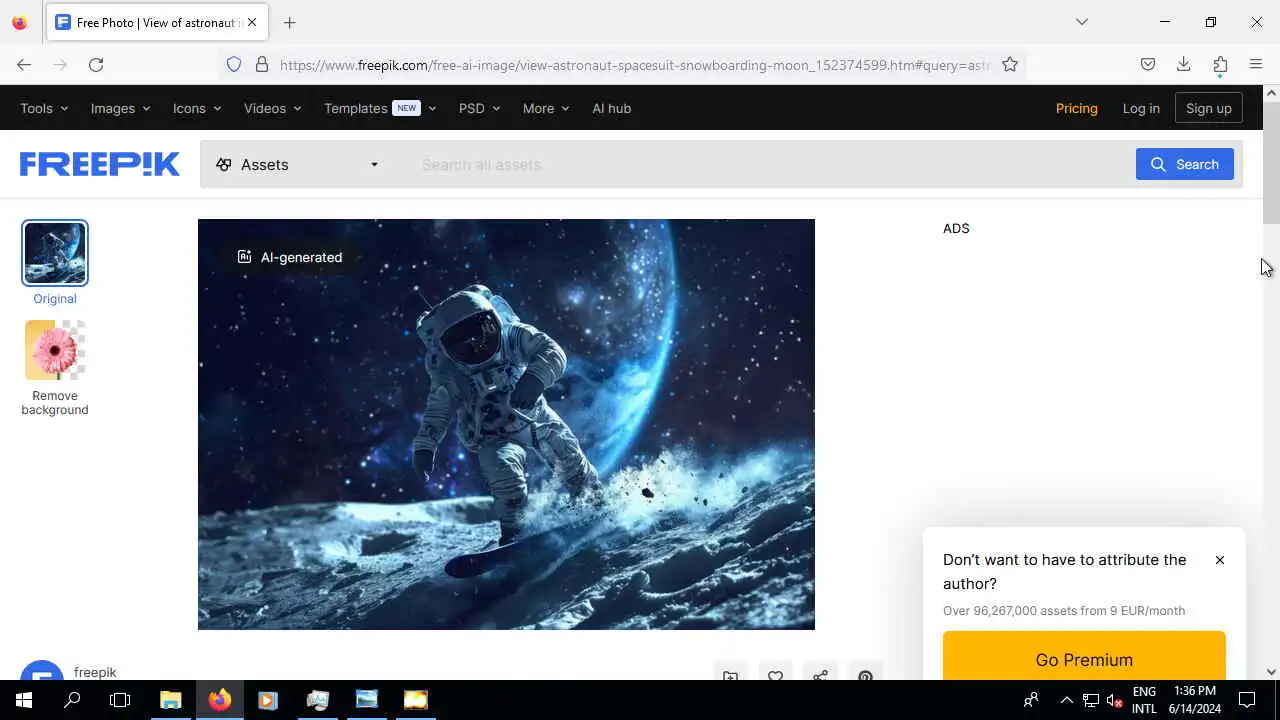Open the tracking protection shield
1280x720 pixels.
[x=234, y=64]
